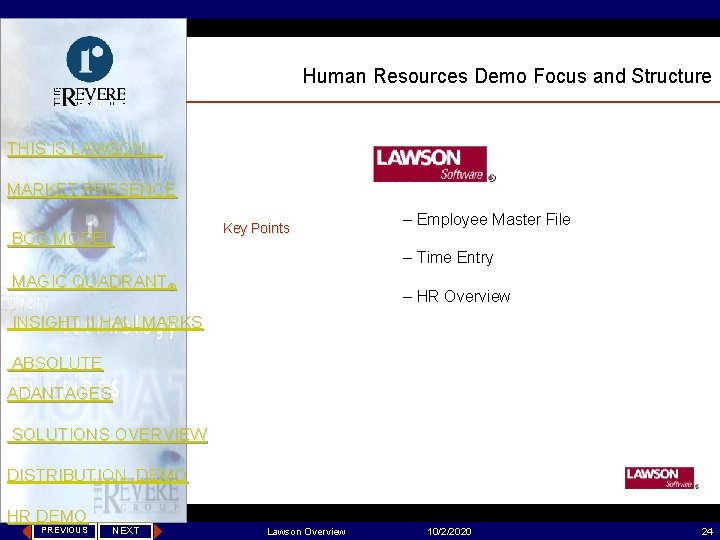720x540 pixels.
Task: Select the Employee Master File bullet
Action: [487, 219]
